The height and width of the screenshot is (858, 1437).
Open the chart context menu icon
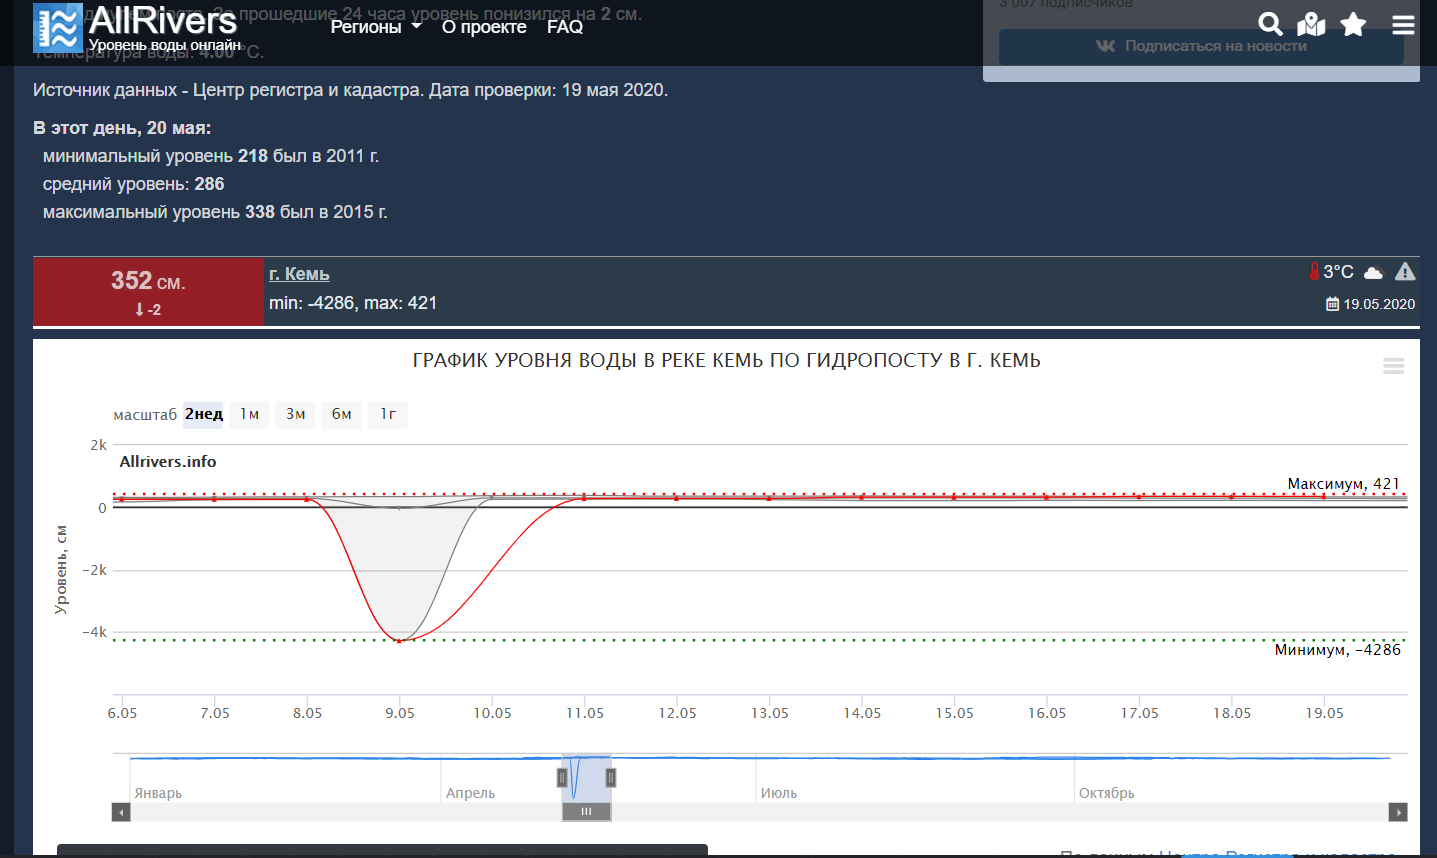(x=1393, y=366)
